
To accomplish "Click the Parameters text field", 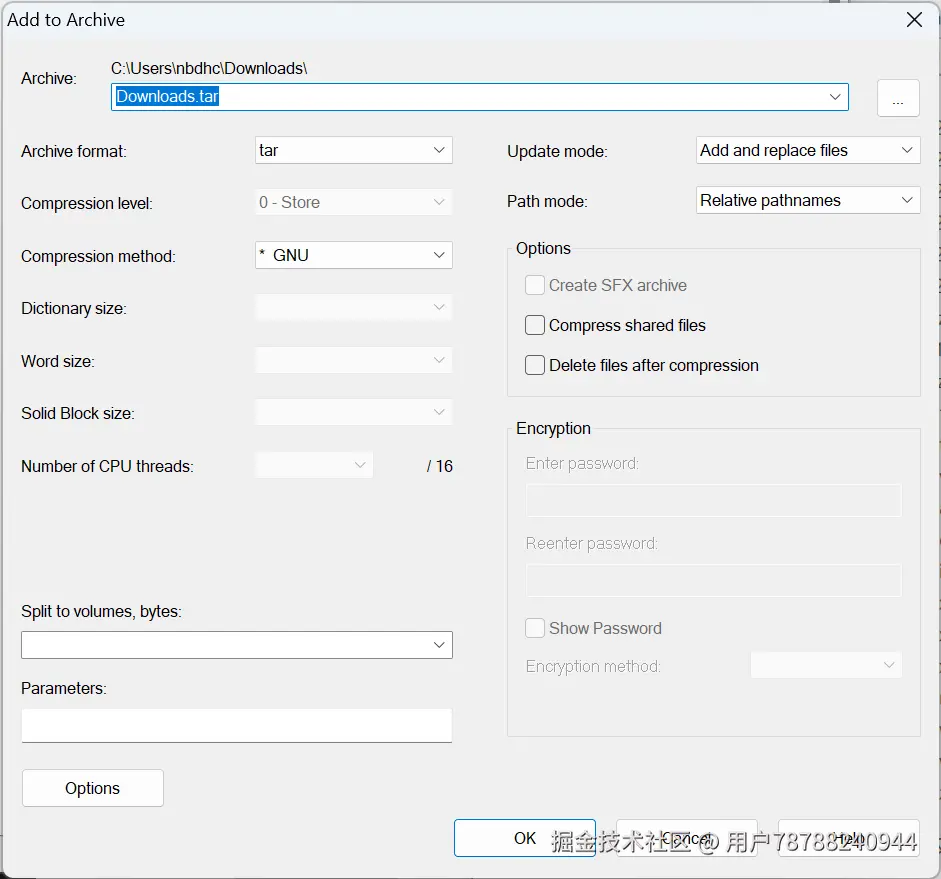I will 236,725.
